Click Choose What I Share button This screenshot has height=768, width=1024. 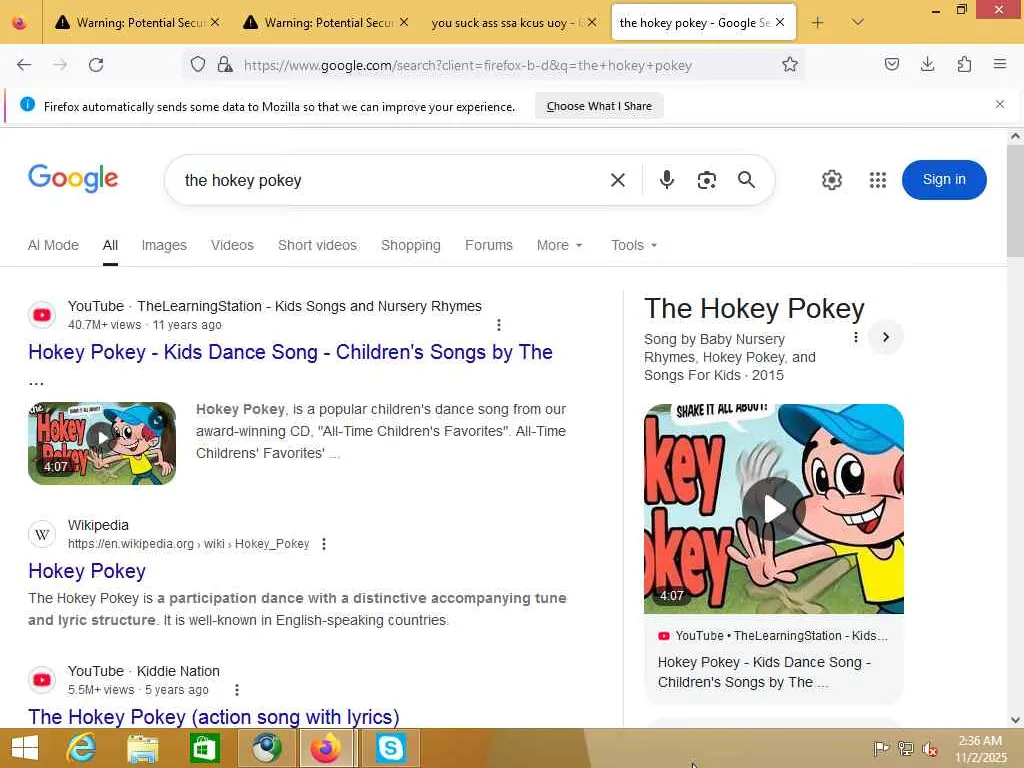[599, 106]
